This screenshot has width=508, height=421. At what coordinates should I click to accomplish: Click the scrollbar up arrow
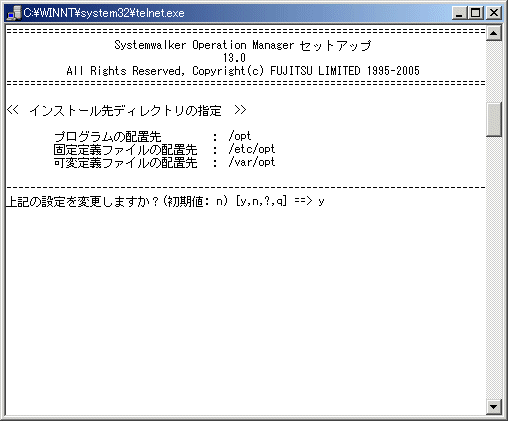pyautogui.click(x=494, y=33)
